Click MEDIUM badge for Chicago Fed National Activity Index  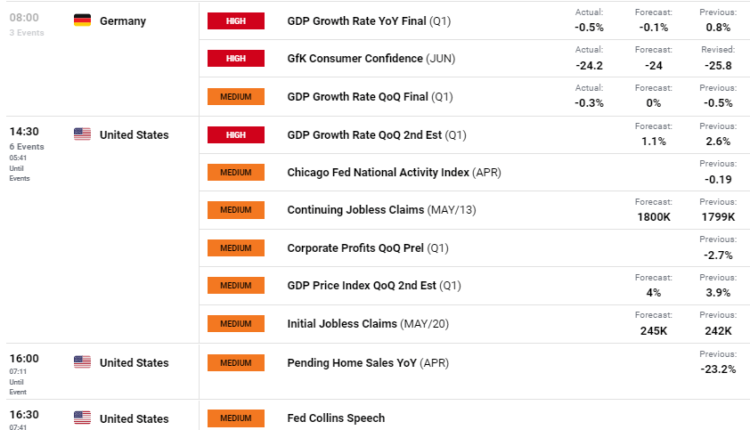tap(235, 172)
